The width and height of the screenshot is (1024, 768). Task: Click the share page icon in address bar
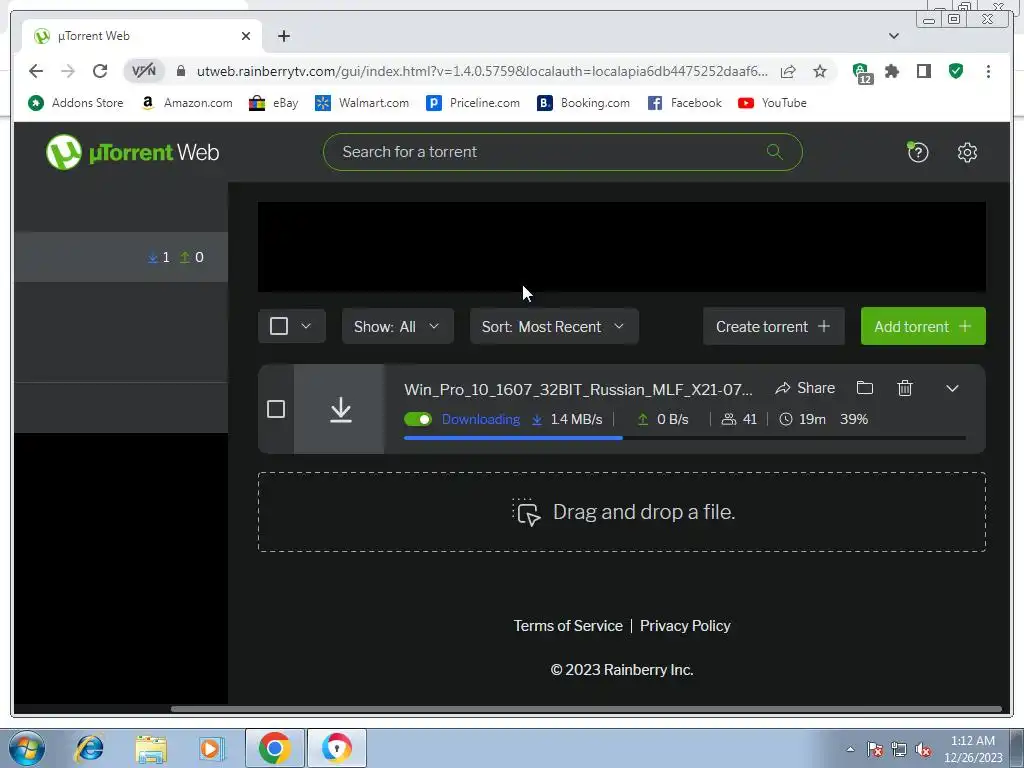pyautogui.click(x=788, y=71)
